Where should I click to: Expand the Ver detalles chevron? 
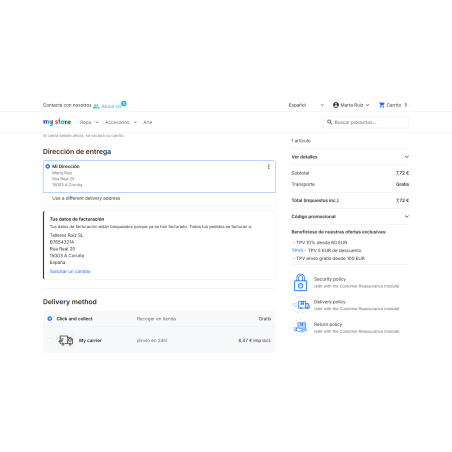(407, 157)
